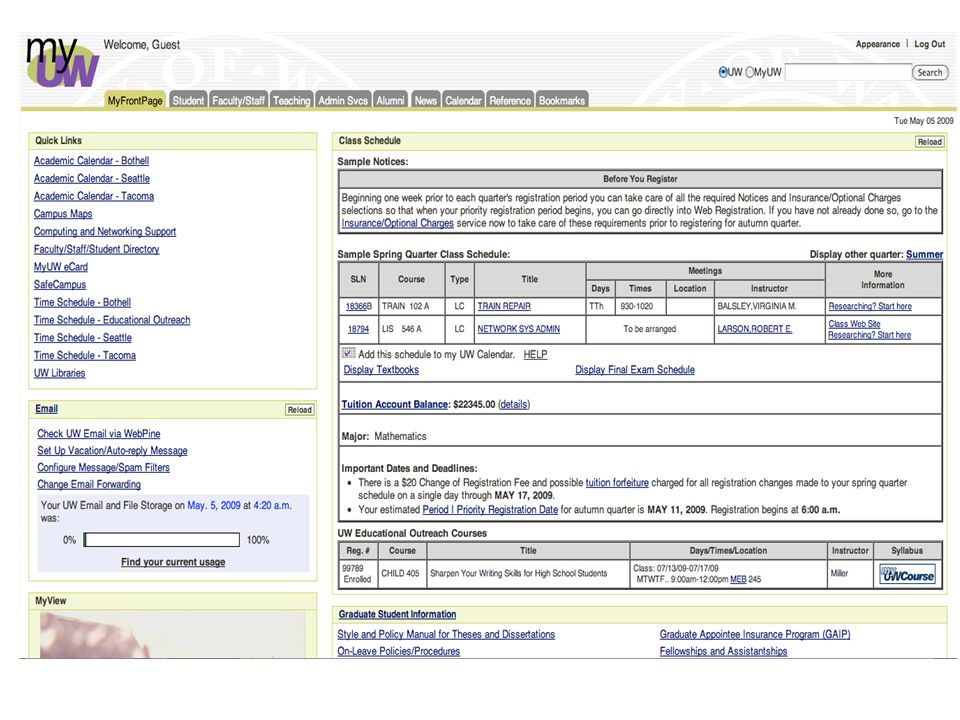Toggle Add this schedule to my UW Calendar checkbox
960x720 pixels.
click(x=348, y=353)
